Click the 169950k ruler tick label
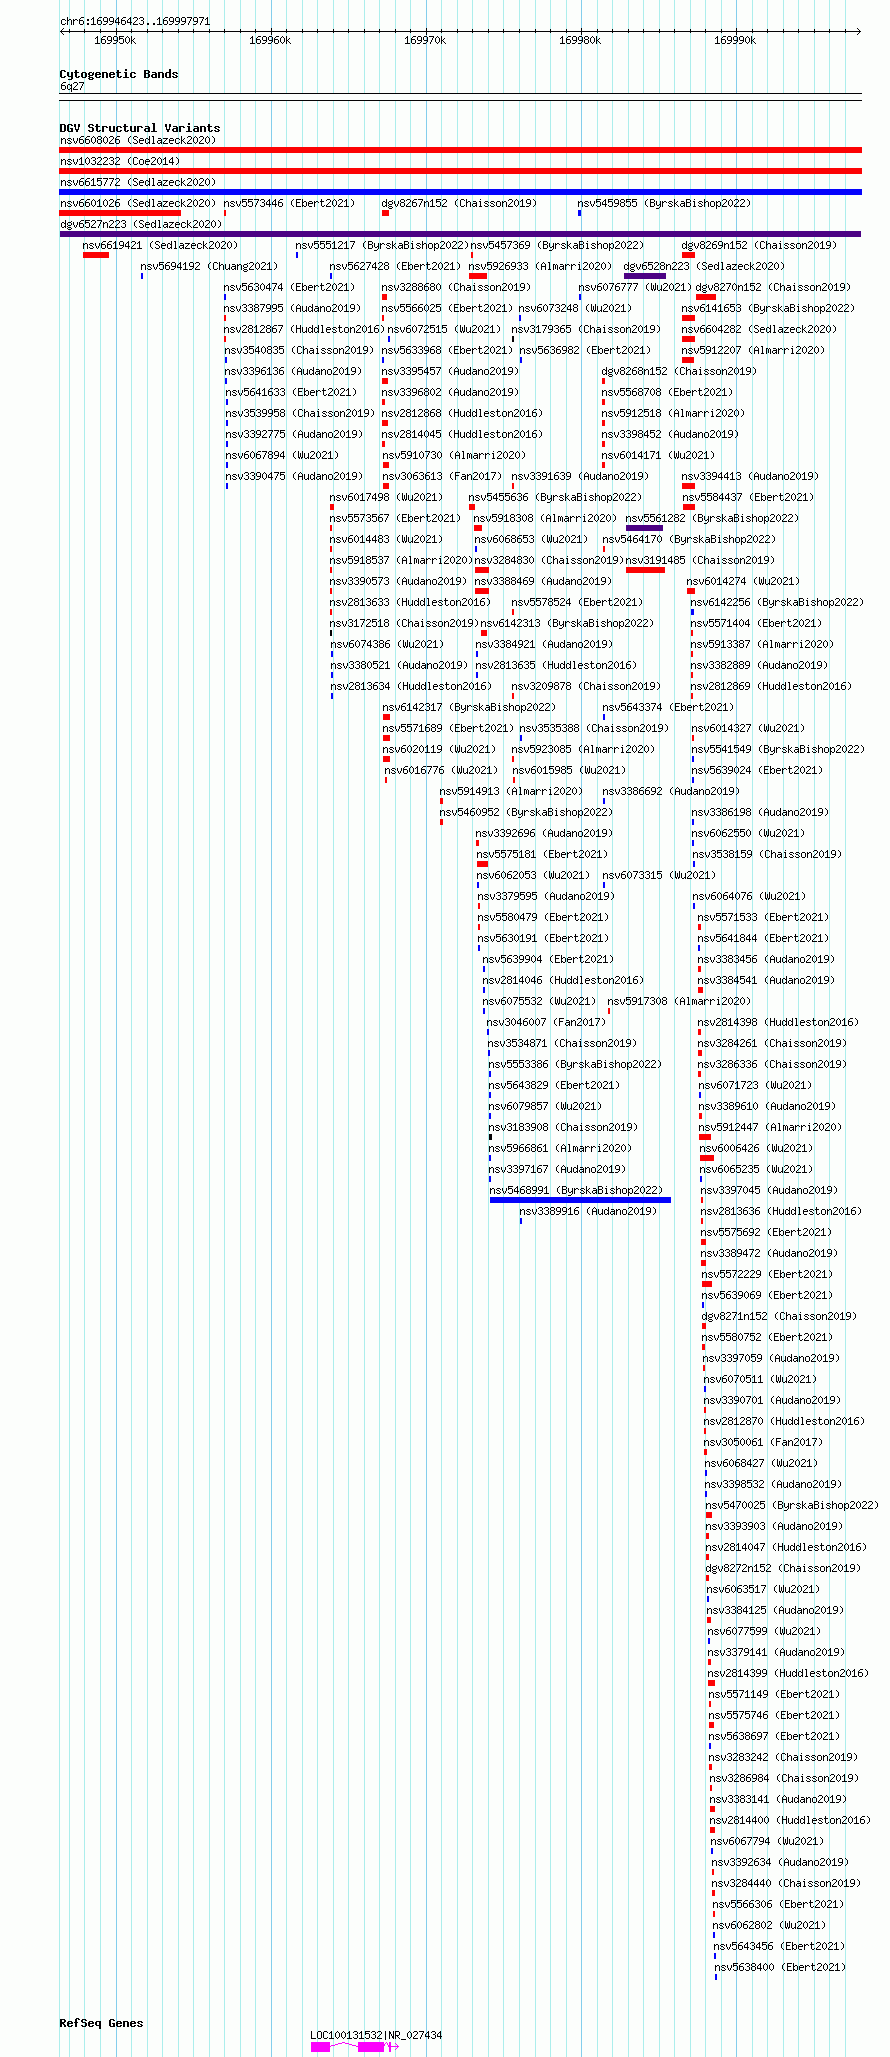 tap(115, 40)
